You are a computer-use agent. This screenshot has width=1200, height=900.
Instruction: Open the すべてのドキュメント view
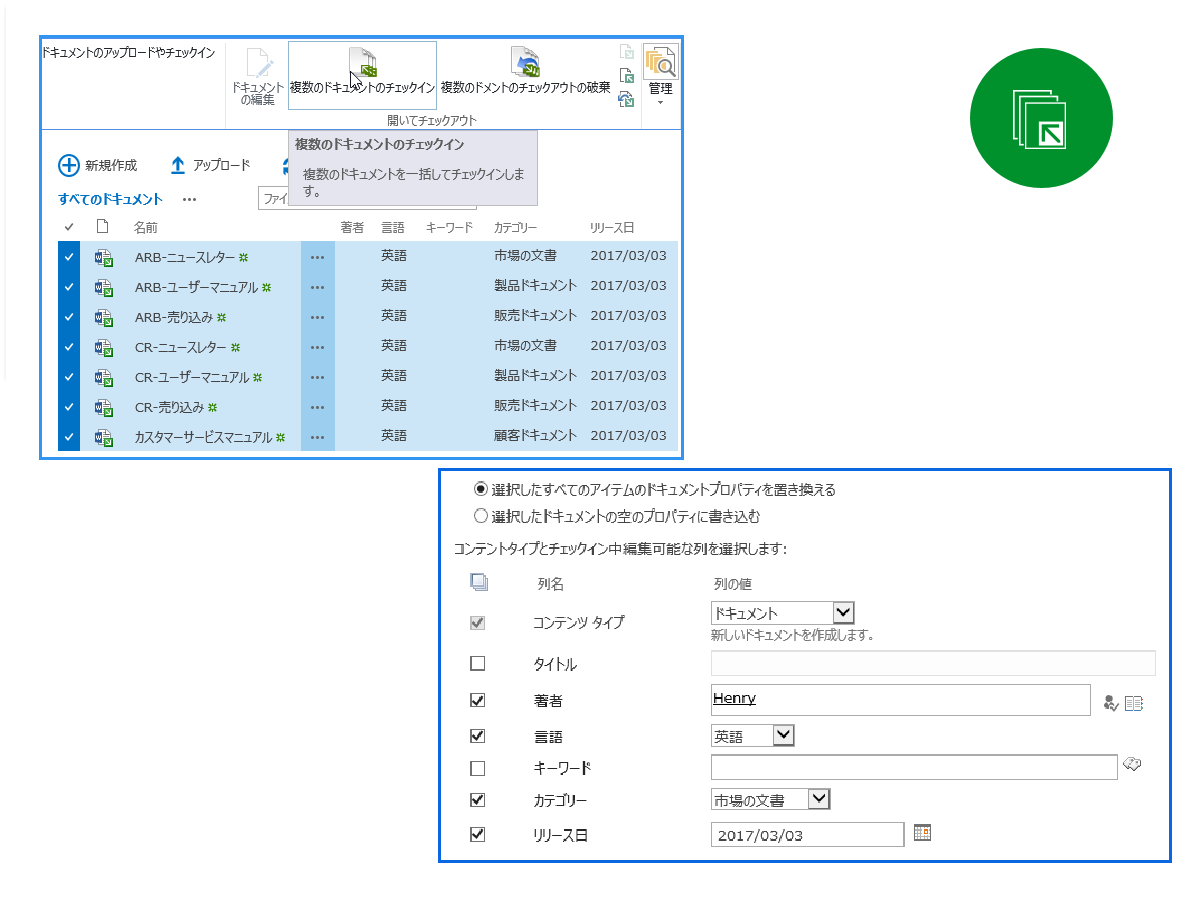110,199
